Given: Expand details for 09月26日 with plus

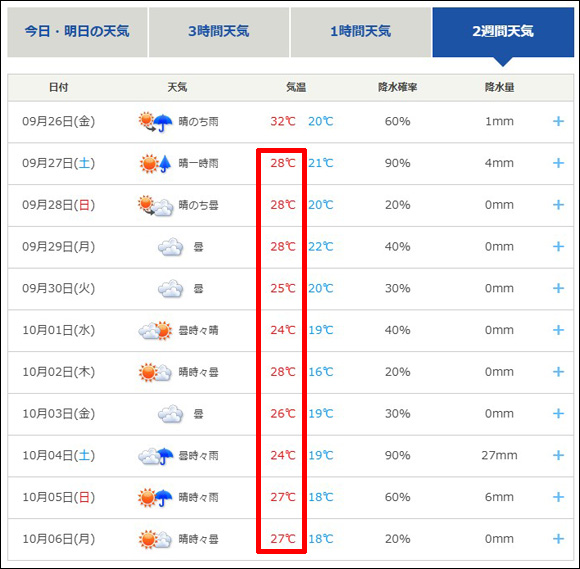Looking at the screenshot, I should 558,121.
